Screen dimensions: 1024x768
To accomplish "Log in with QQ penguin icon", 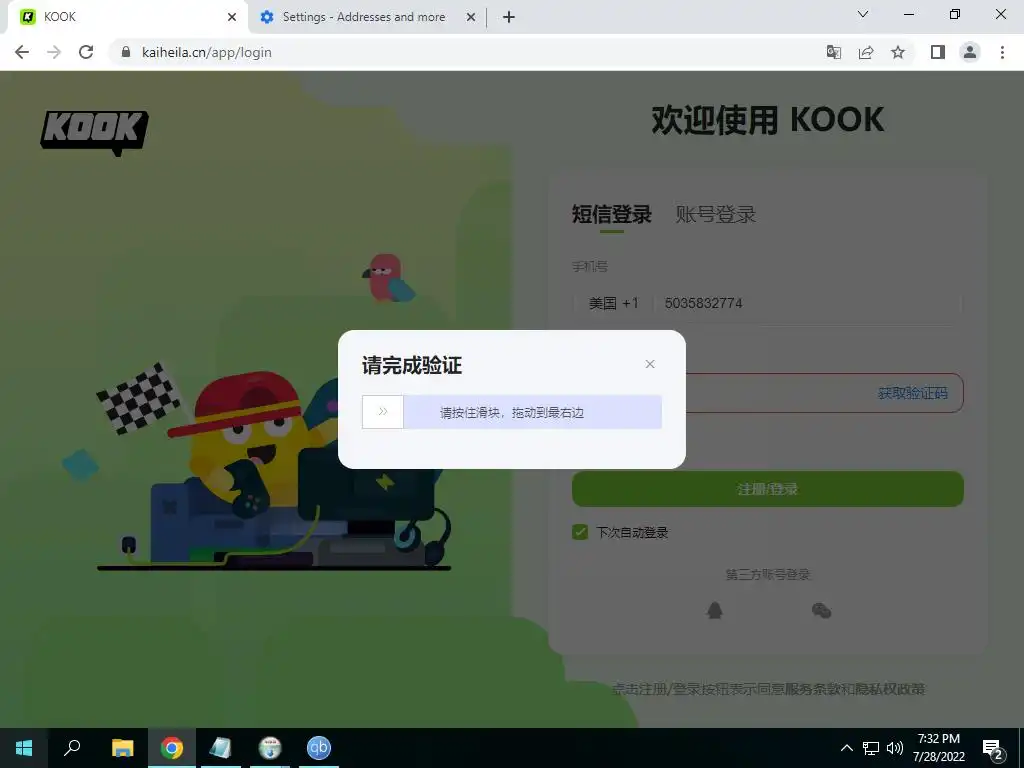I will point(714,611).
